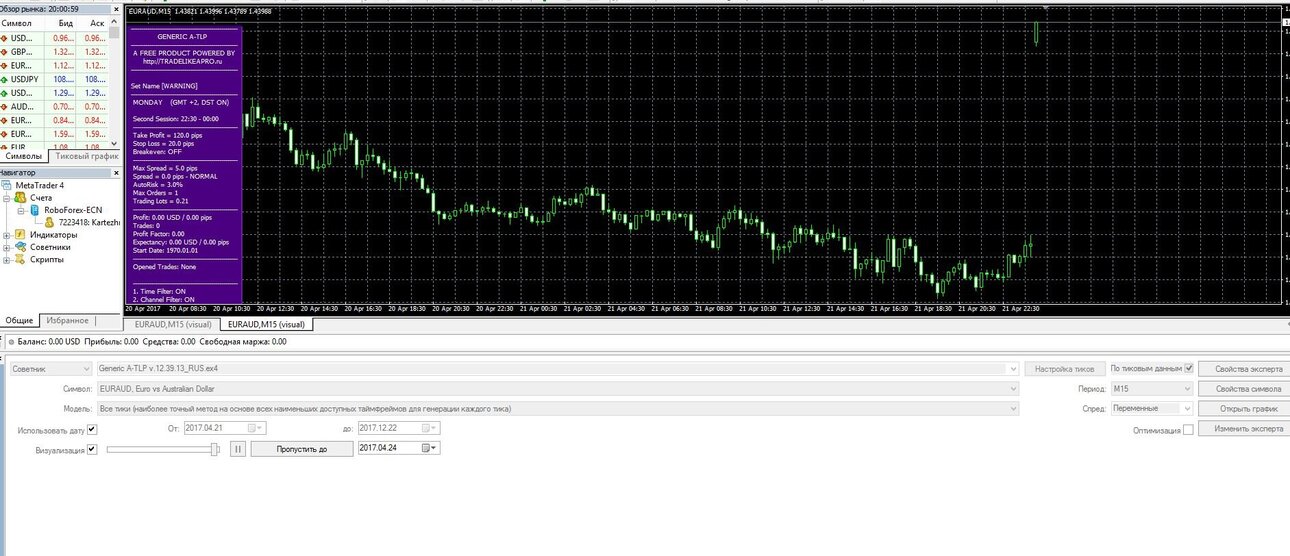The height and width of the screenshot is (556, 1290).
Task: Click the 'Свойства эксперта' button
Action: [1244, 368]
